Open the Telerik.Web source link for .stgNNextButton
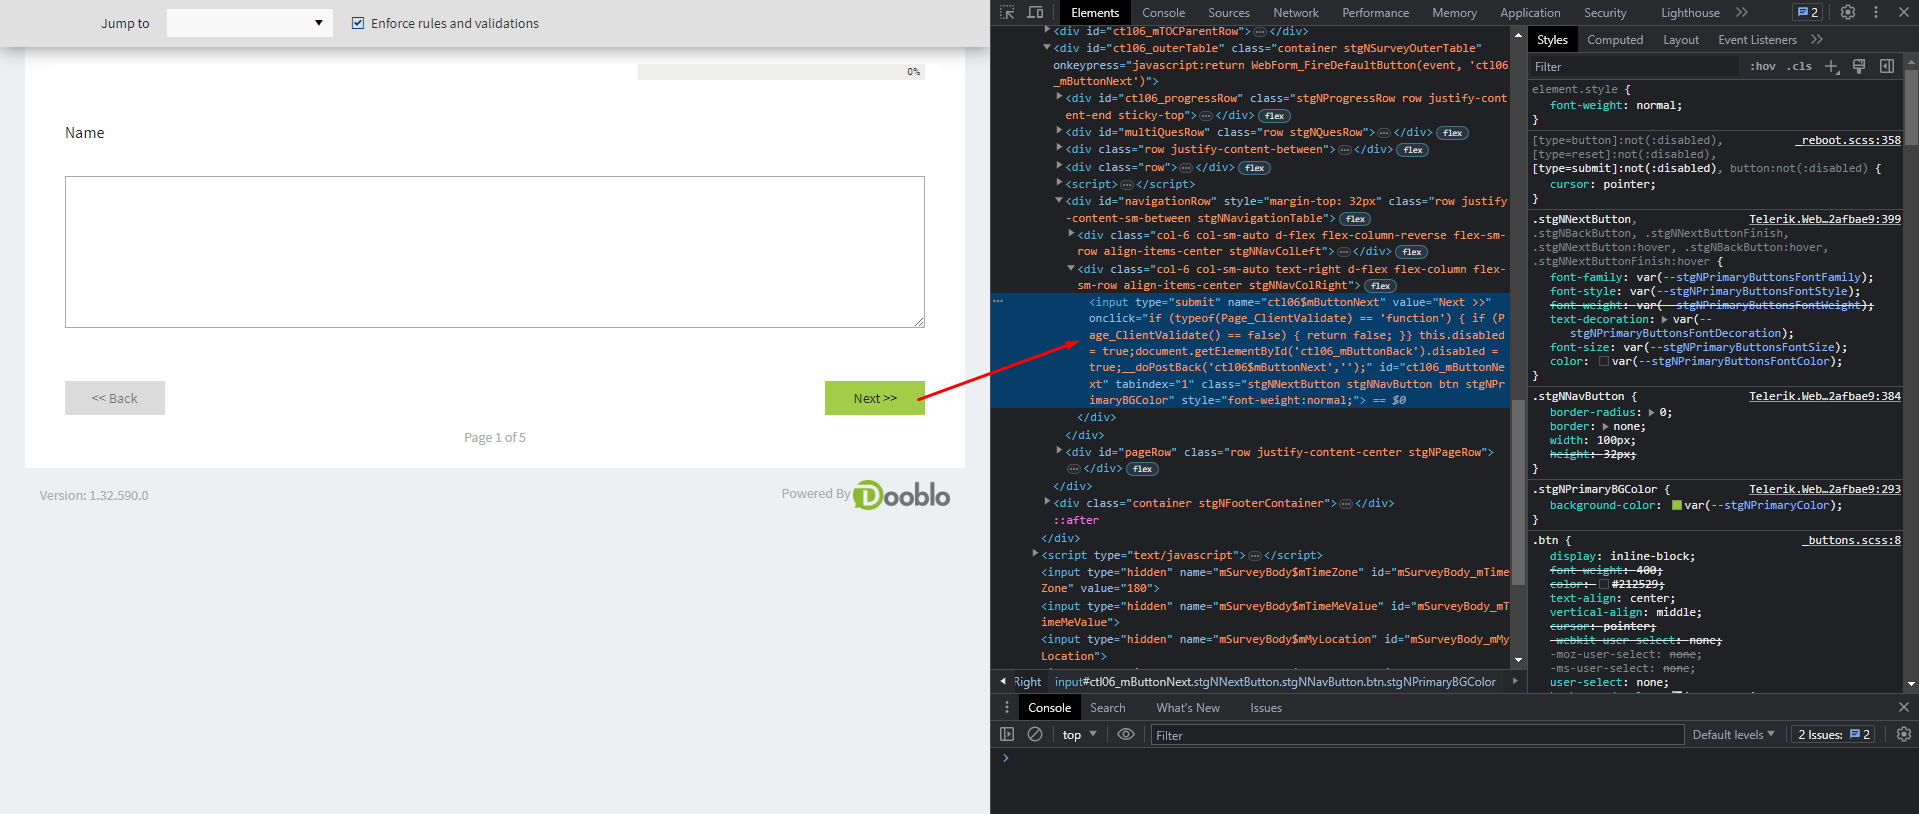 (x=1825, y=219)
